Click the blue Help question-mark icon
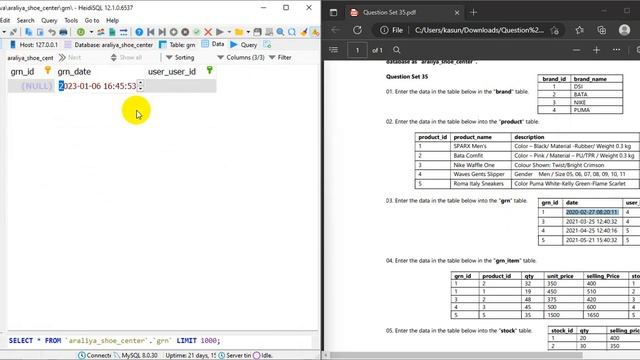Viewport: 640px width, 360px height. 139,32
